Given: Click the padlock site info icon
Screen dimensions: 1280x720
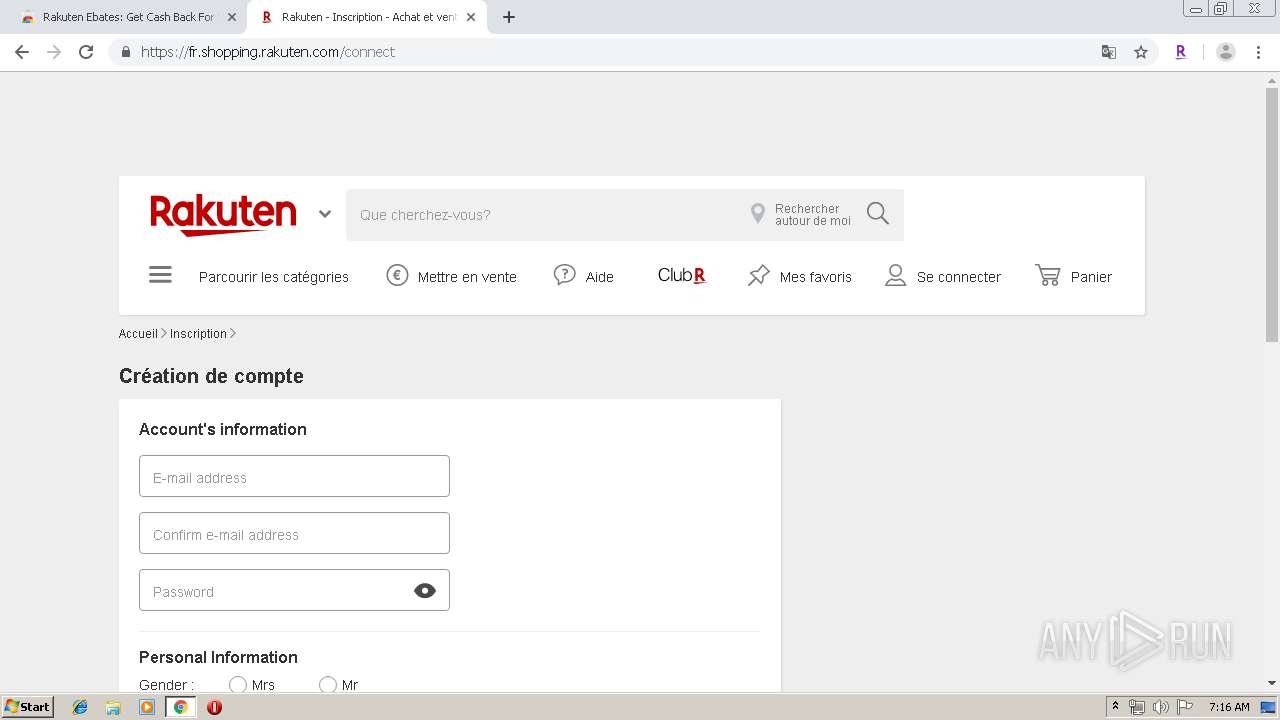Looking at the screenshot, I should point(125,52).
